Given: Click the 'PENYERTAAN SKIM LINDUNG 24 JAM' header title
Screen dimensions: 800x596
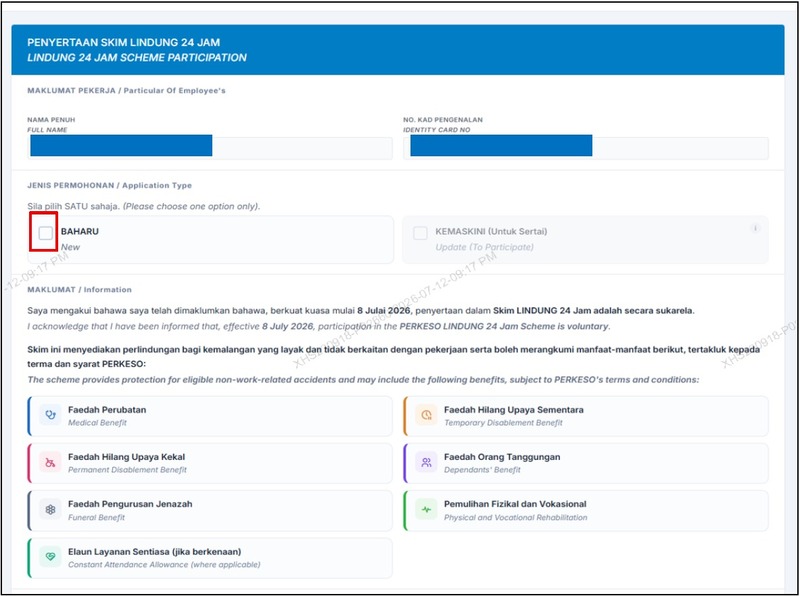Looking at the screenshot, I should tap(123, 42).
